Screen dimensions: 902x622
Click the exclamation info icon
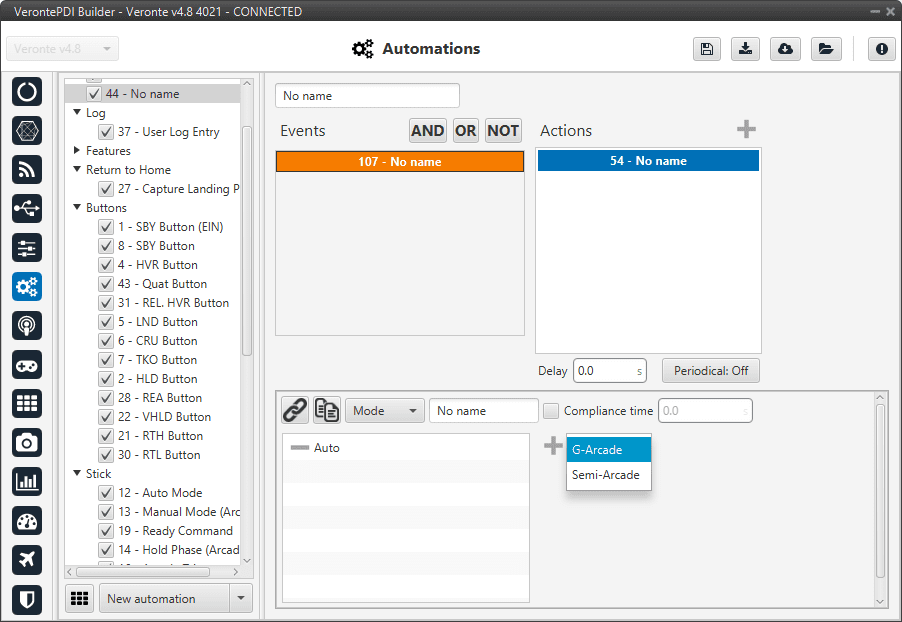[882, 49]
